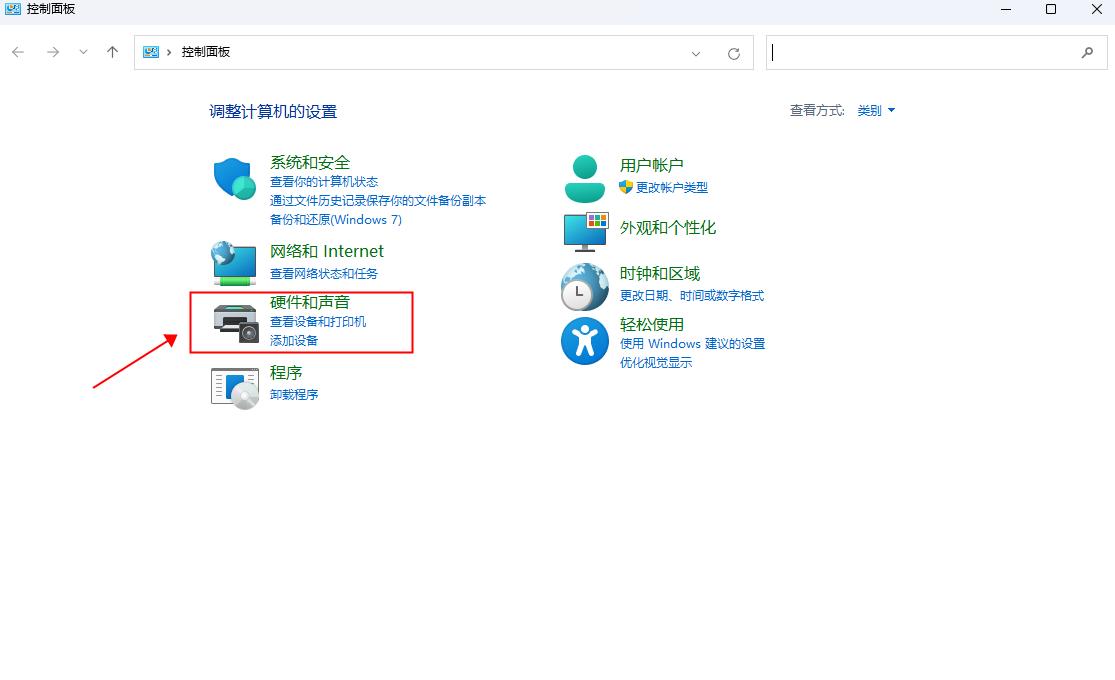1115x680 pixels.
Task: Click the 查看设备和打印机 link
Action: click(316, 322)
